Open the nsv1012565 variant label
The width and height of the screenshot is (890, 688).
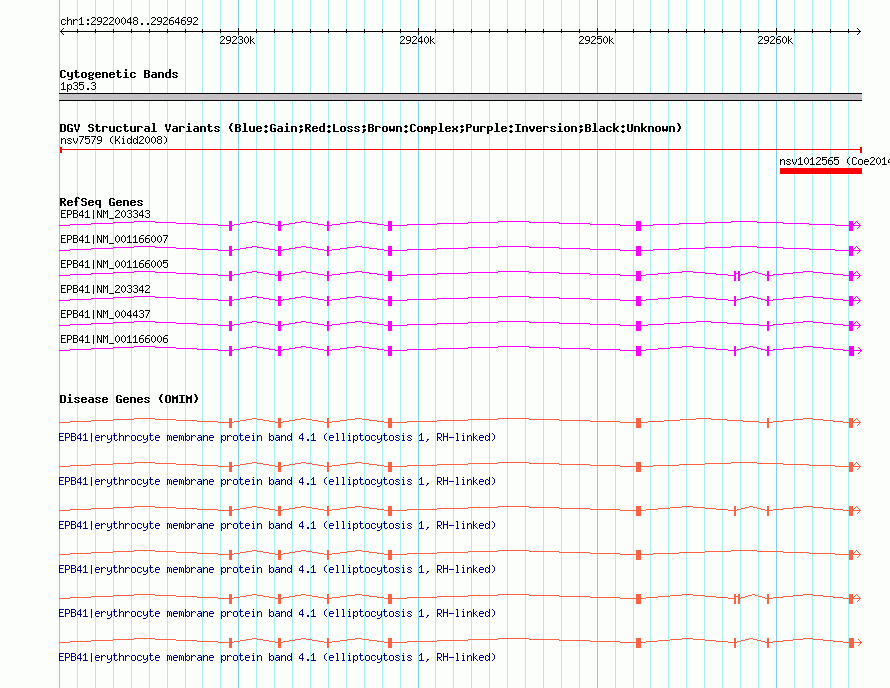pyautogui.click(x=834, y=161)
